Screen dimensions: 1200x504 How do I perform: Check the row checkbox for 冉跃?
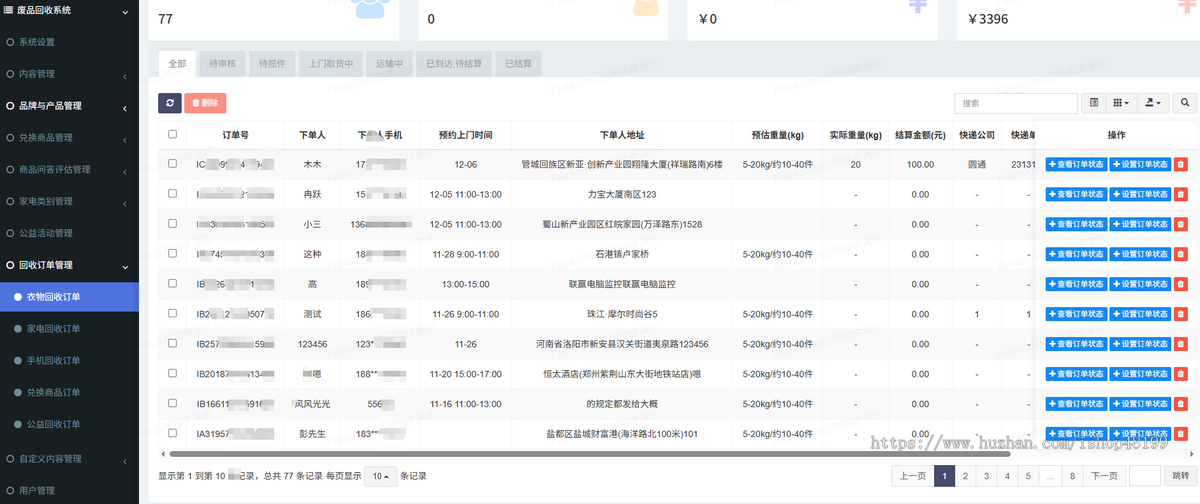coord(173,193)
